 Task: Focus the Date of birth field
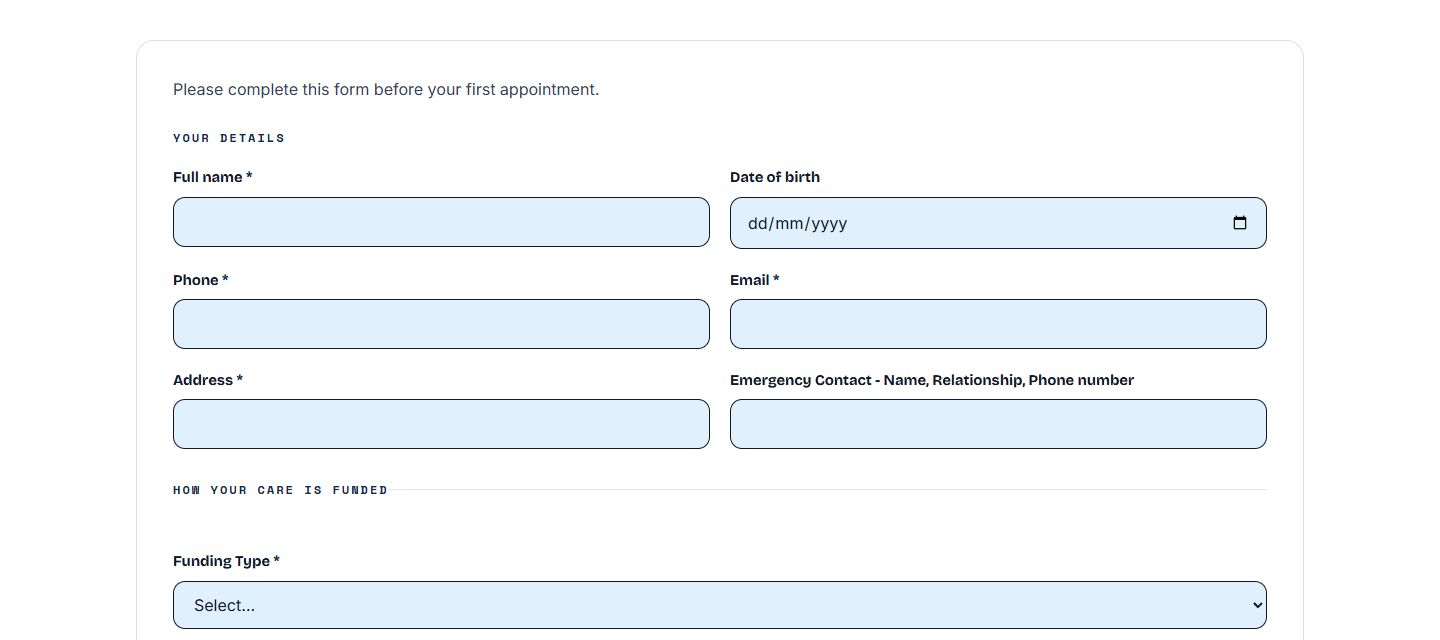pos(998,223)
